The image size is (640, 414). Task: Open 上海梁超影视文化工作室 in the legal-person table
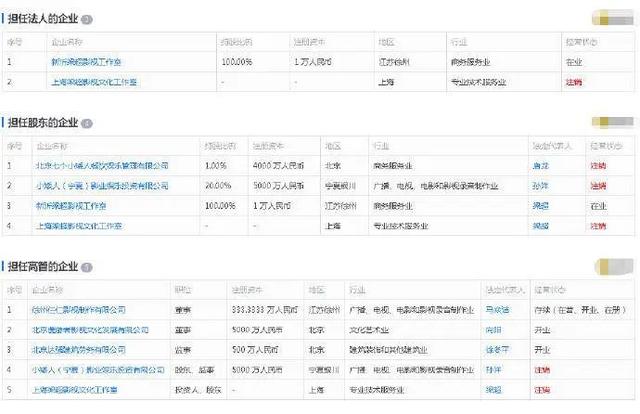pos(94,82)
